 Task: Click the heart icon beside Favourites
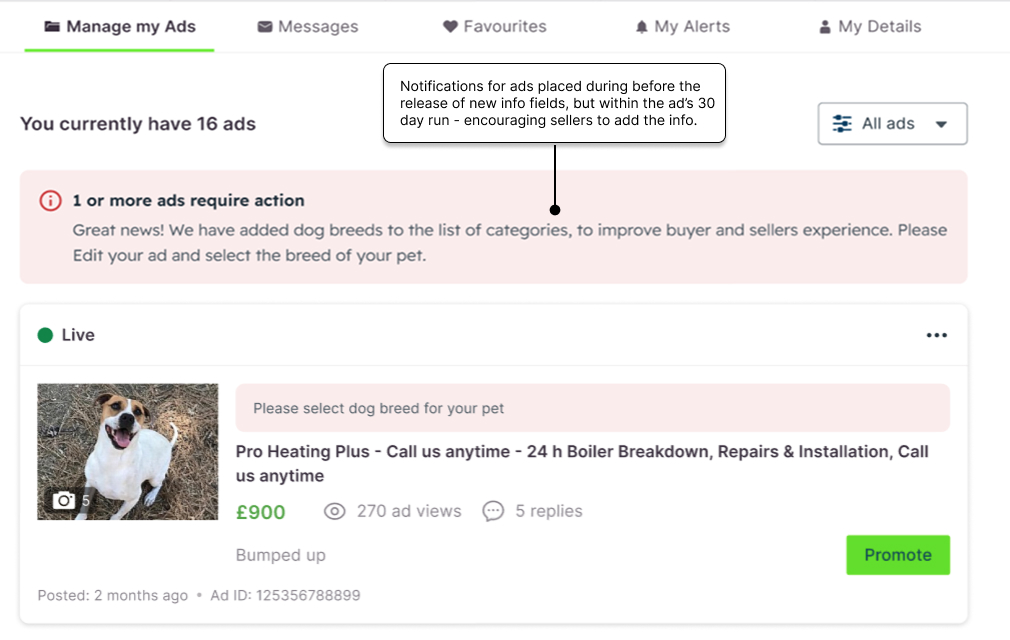pyautogui.click(x=450, y=27)
